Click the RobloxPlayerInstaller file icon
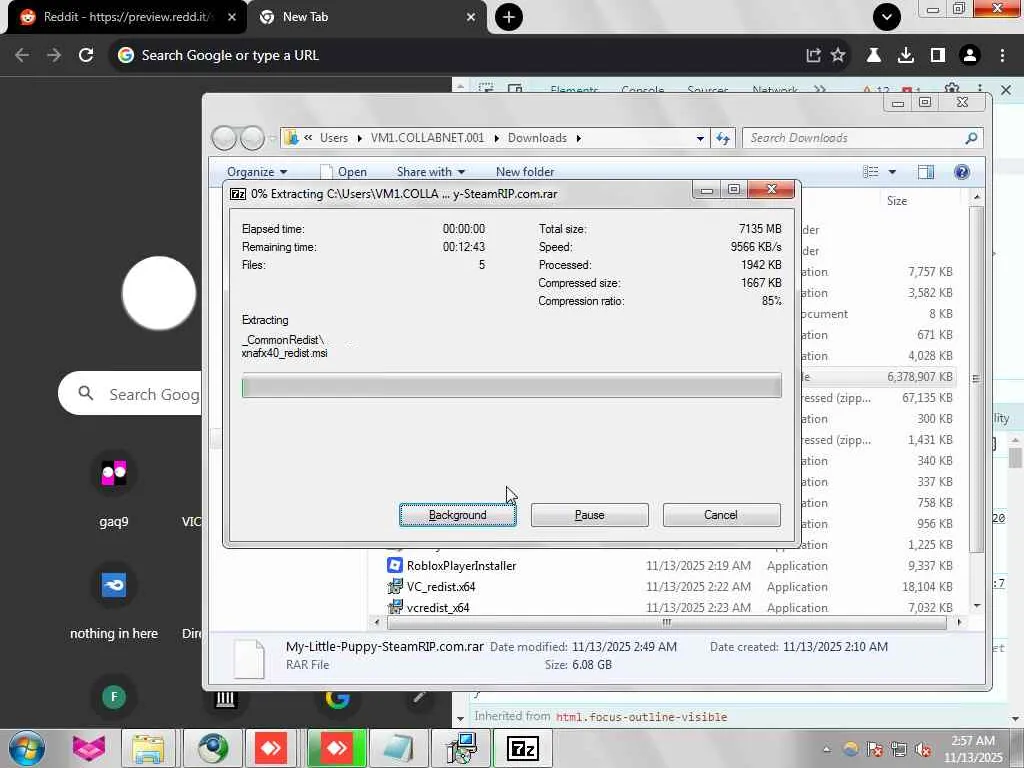Viewport: 1024px width, 768px height. [x=394, y=565]
